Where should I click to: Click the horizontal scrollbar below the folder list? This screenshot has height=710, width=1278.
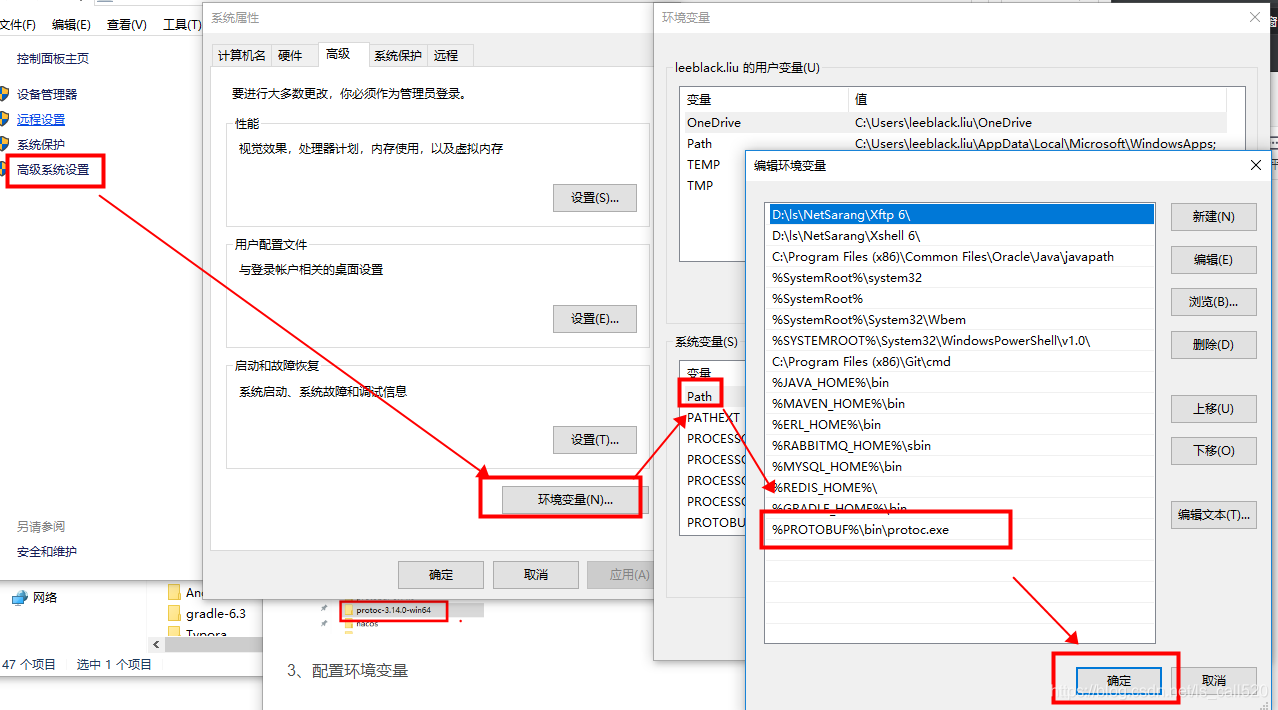[x=215, y=646]
